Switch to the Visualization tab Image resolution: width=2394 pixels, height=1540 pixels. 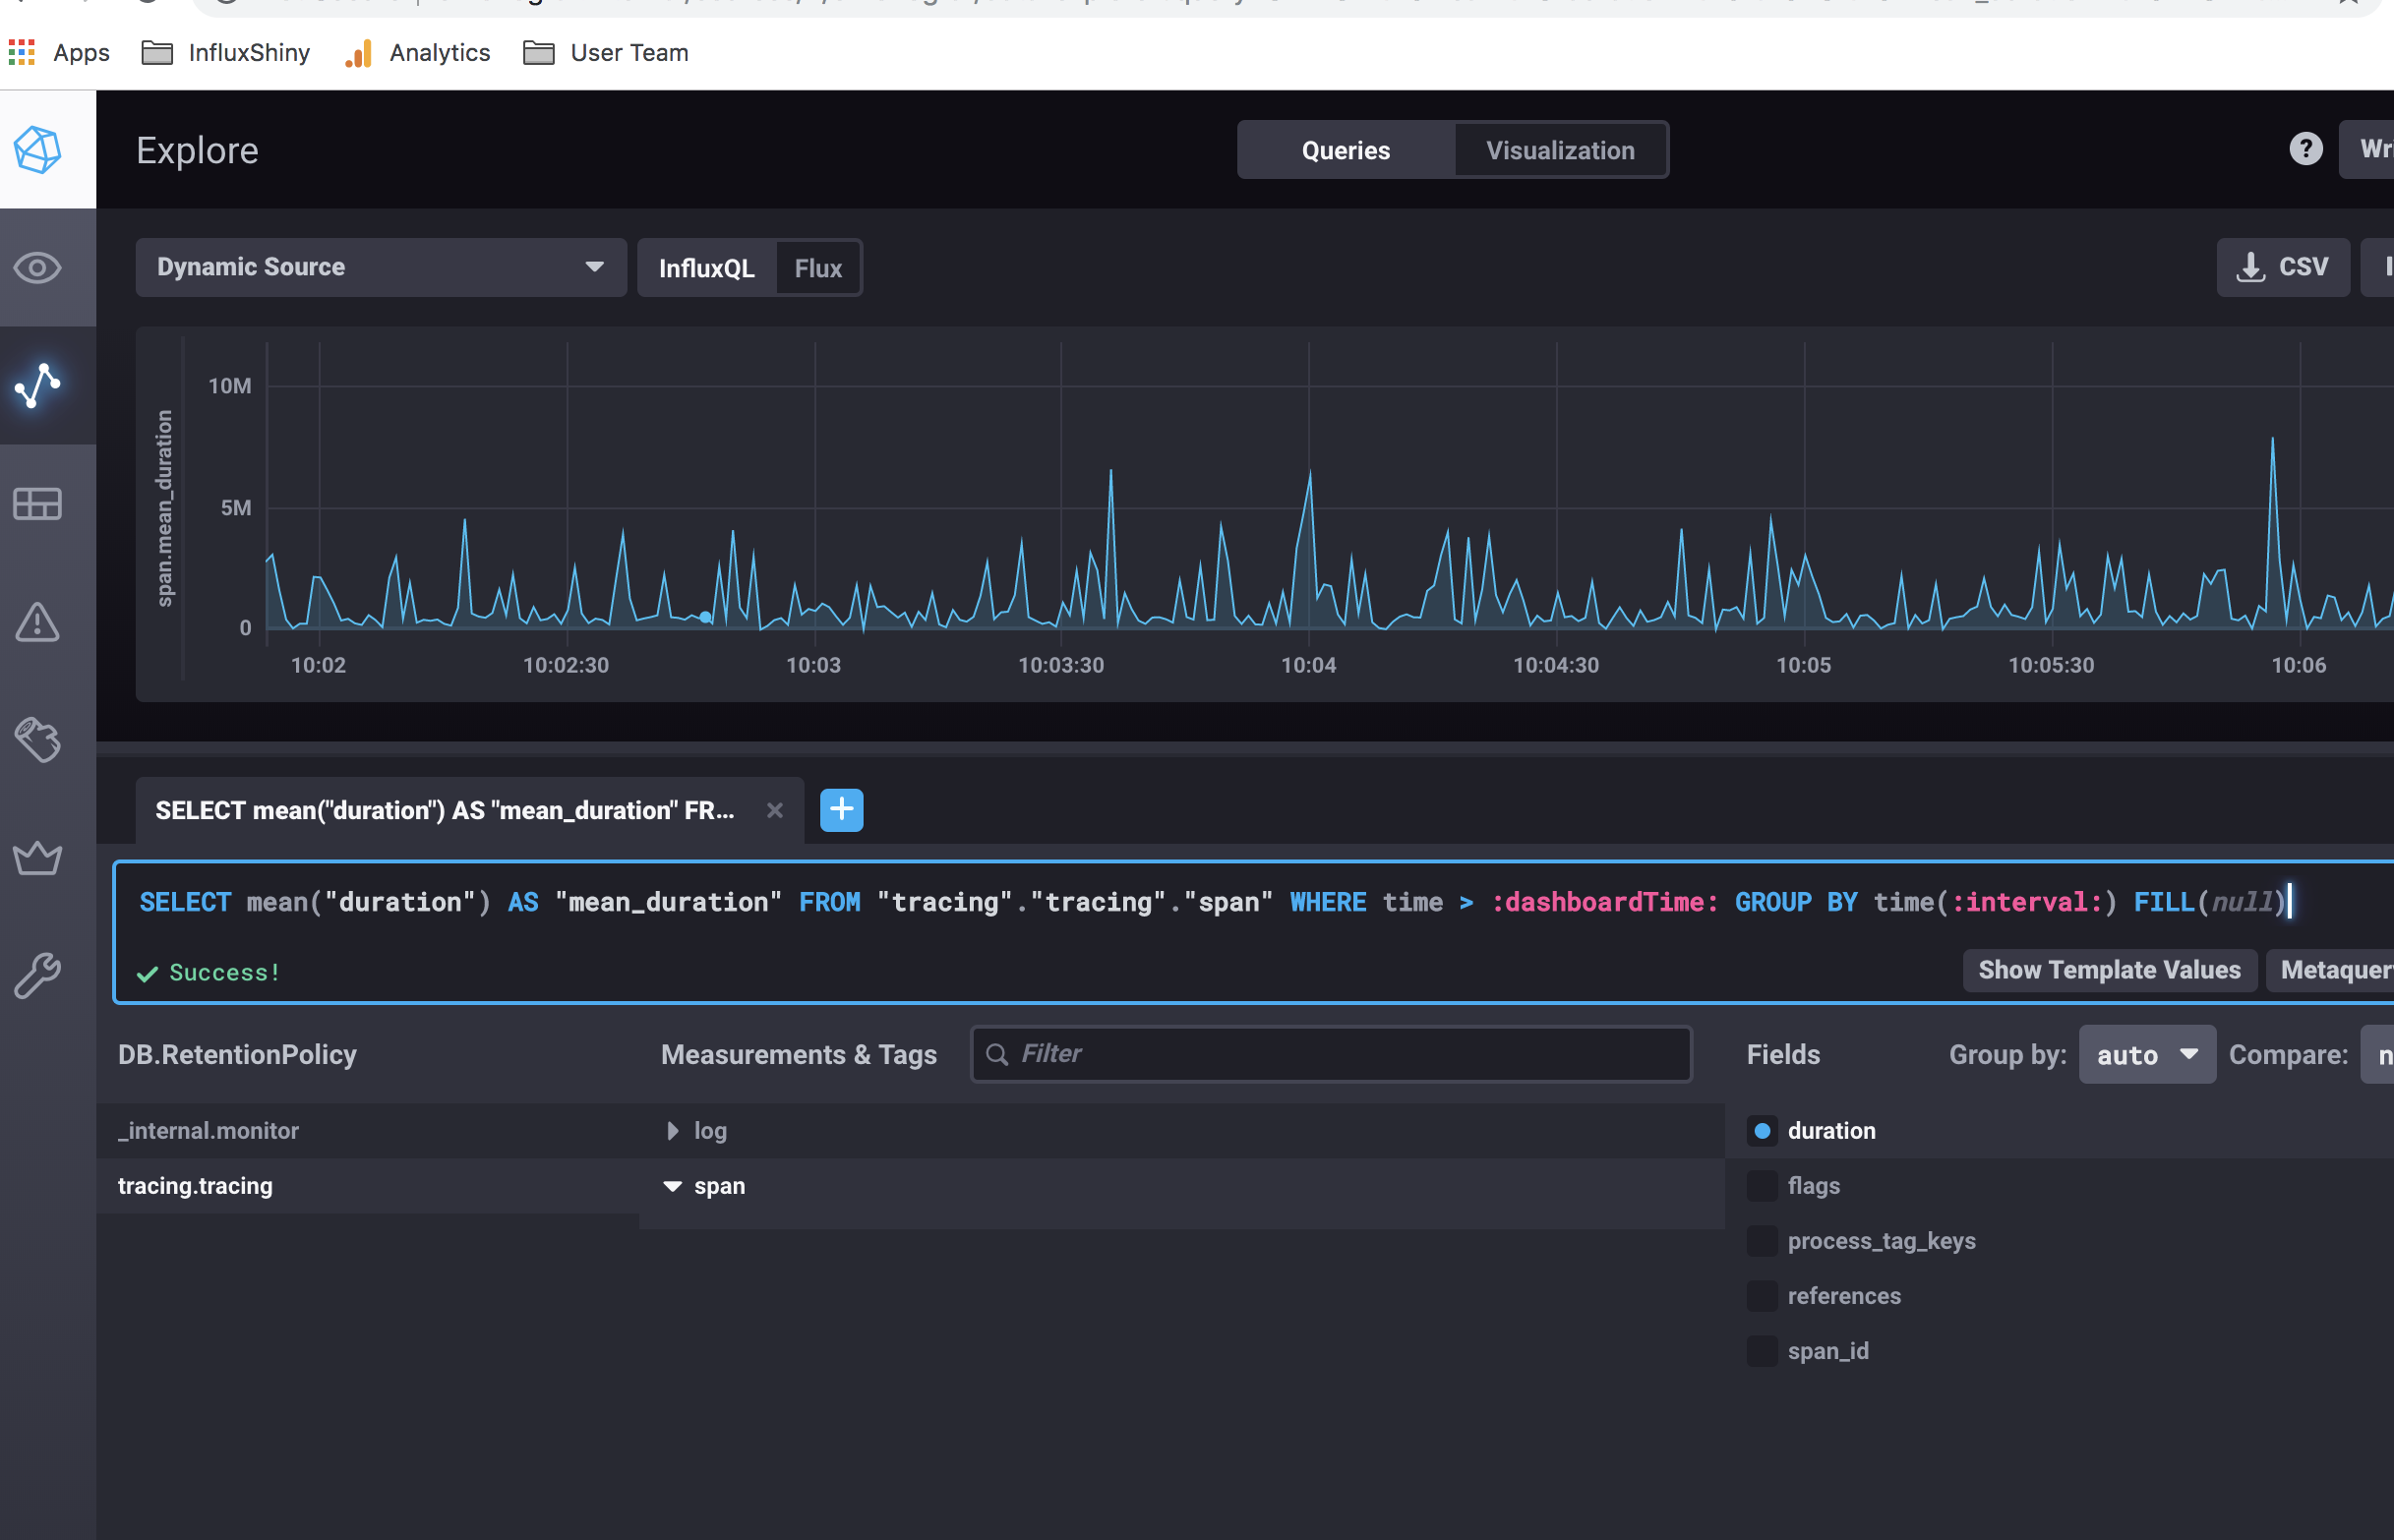pyautogui.click(x=1559, y=150)
